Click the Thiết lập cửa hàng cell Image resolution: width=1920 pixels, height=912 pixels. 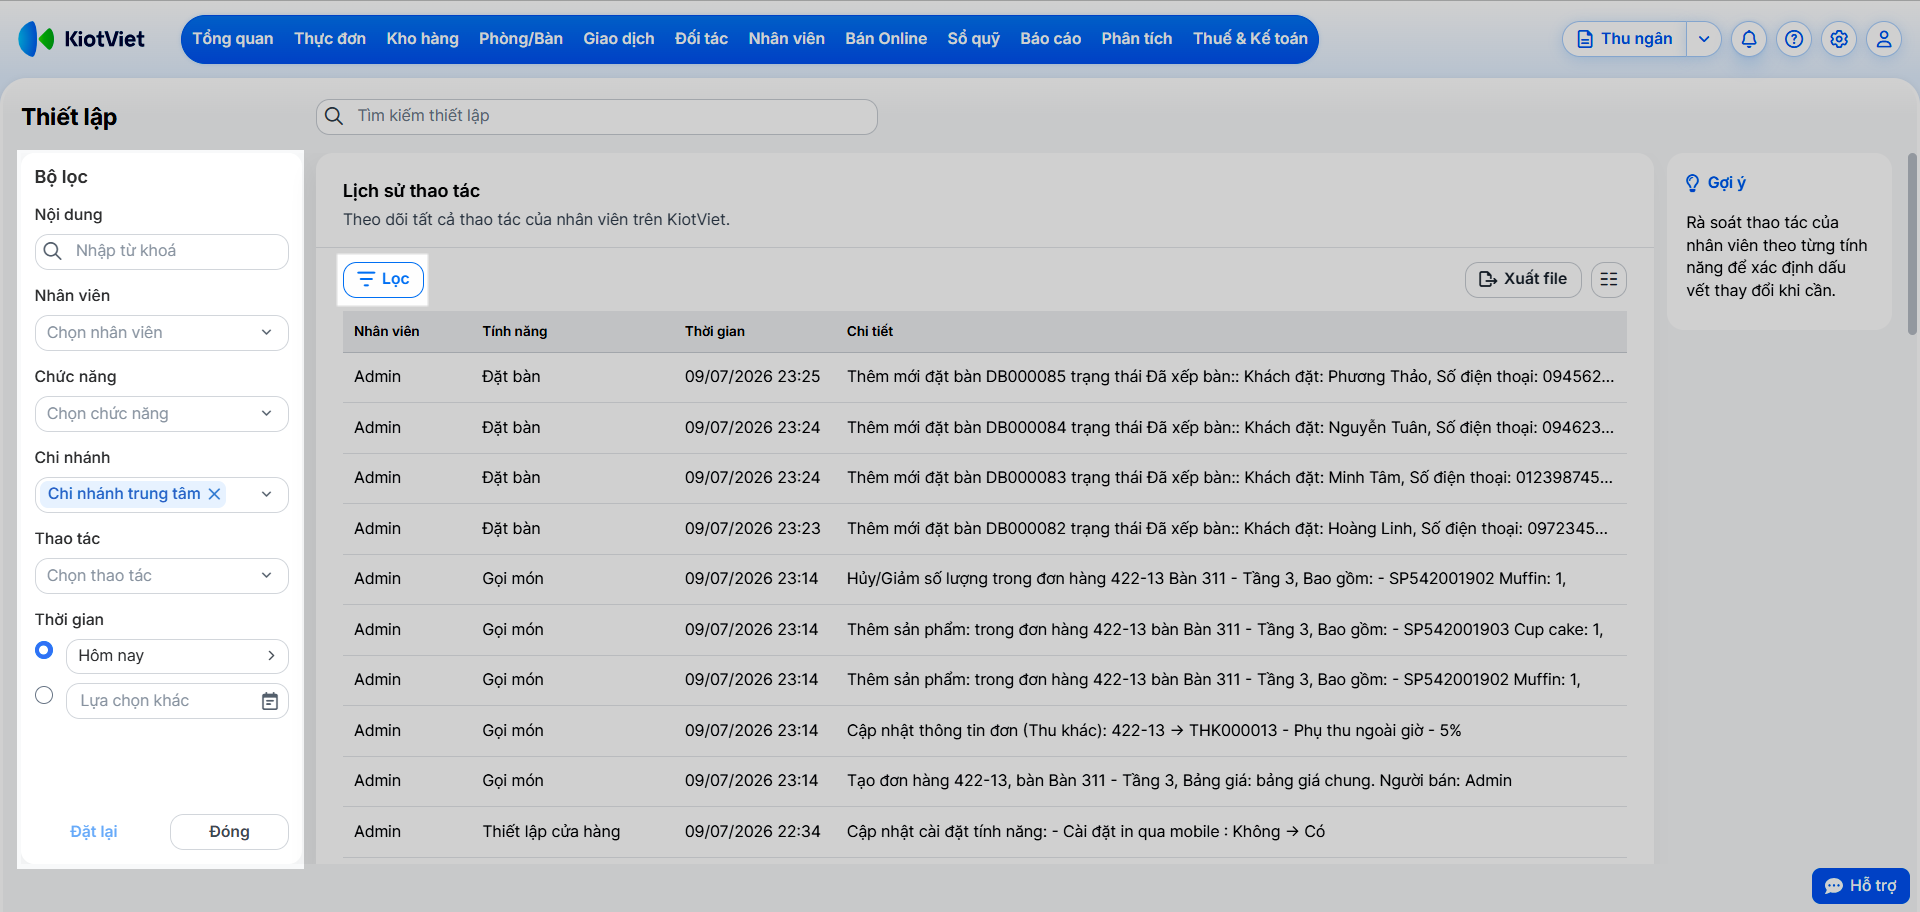coord(551,832)
